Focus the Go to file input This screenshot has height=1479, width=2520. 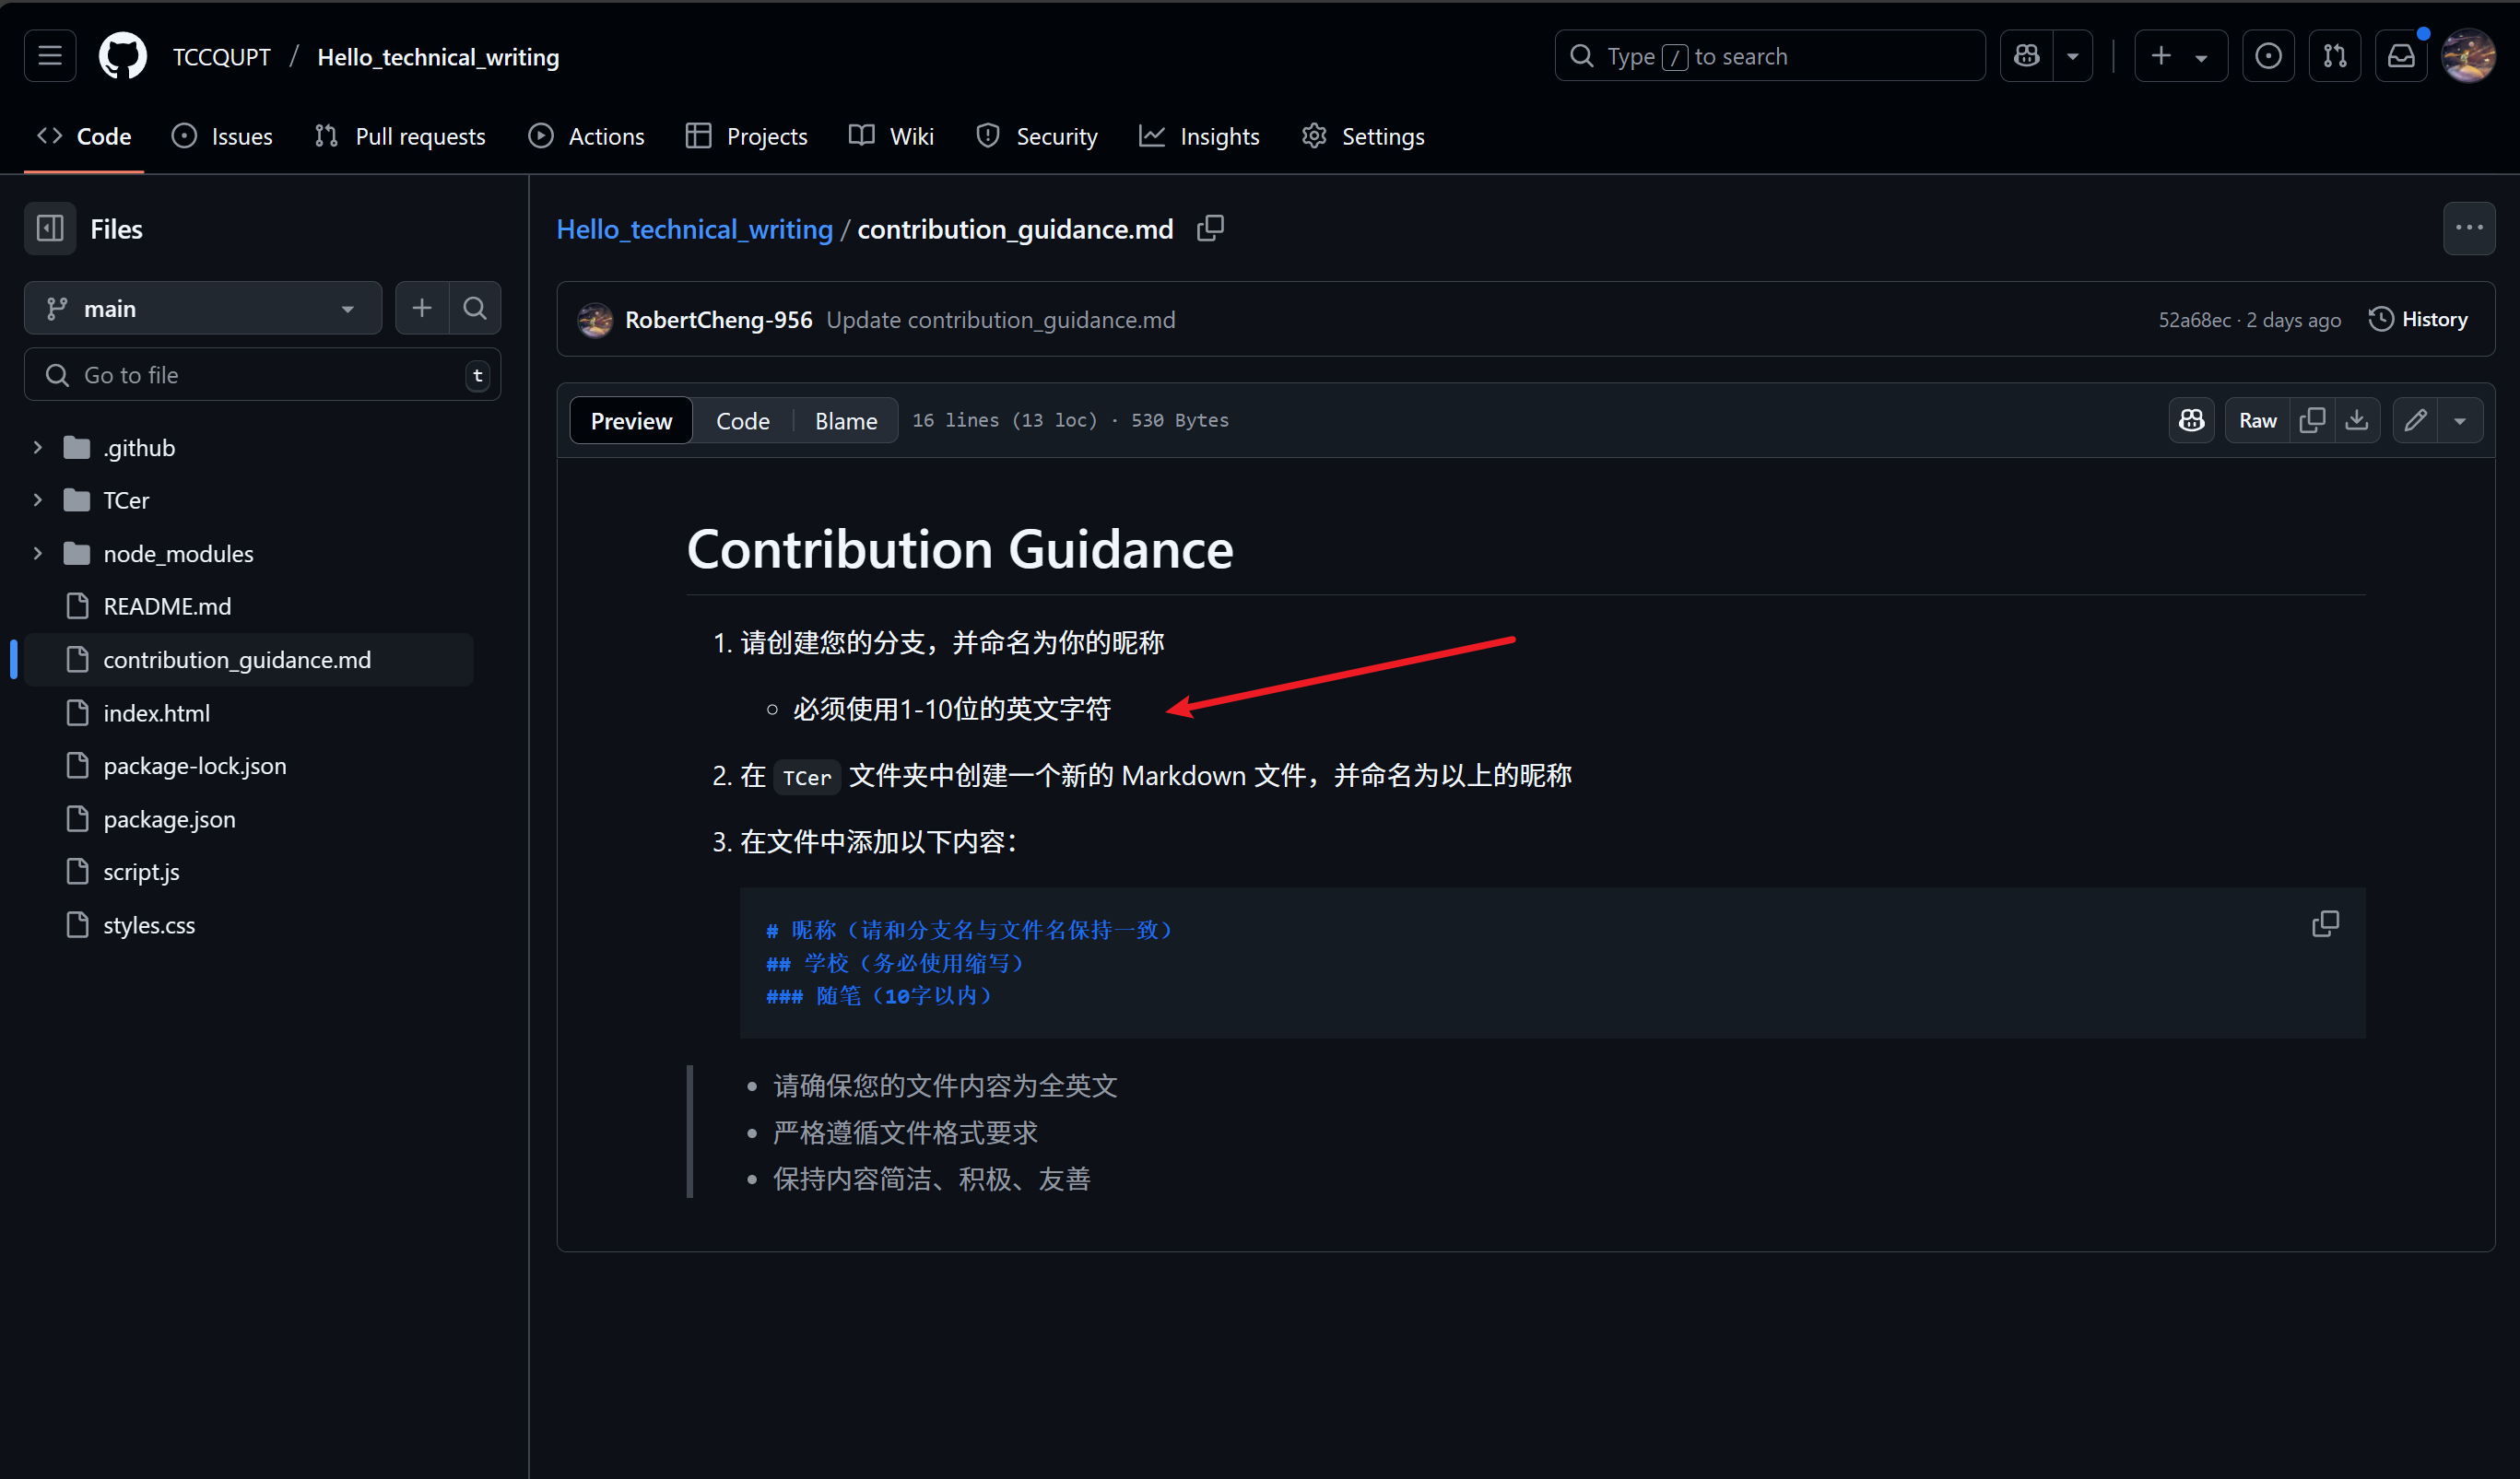click(x=262, y=375)
